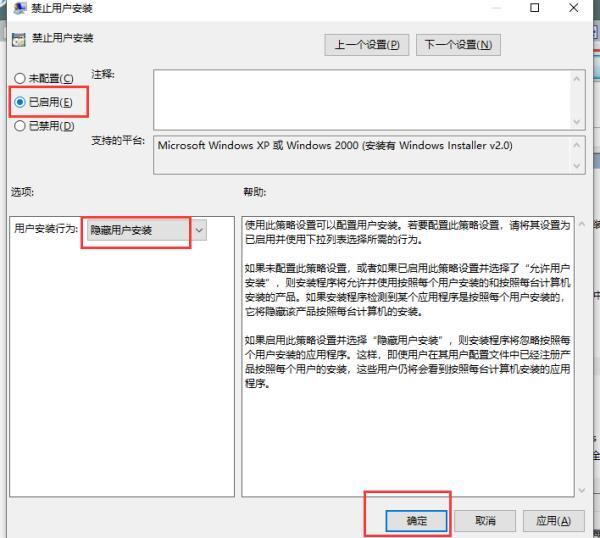Click the 支持的平台 box scroll down arrow
The height and width of the screenshot is (538, 600).
pyautogui.click(x=577, y=166)
